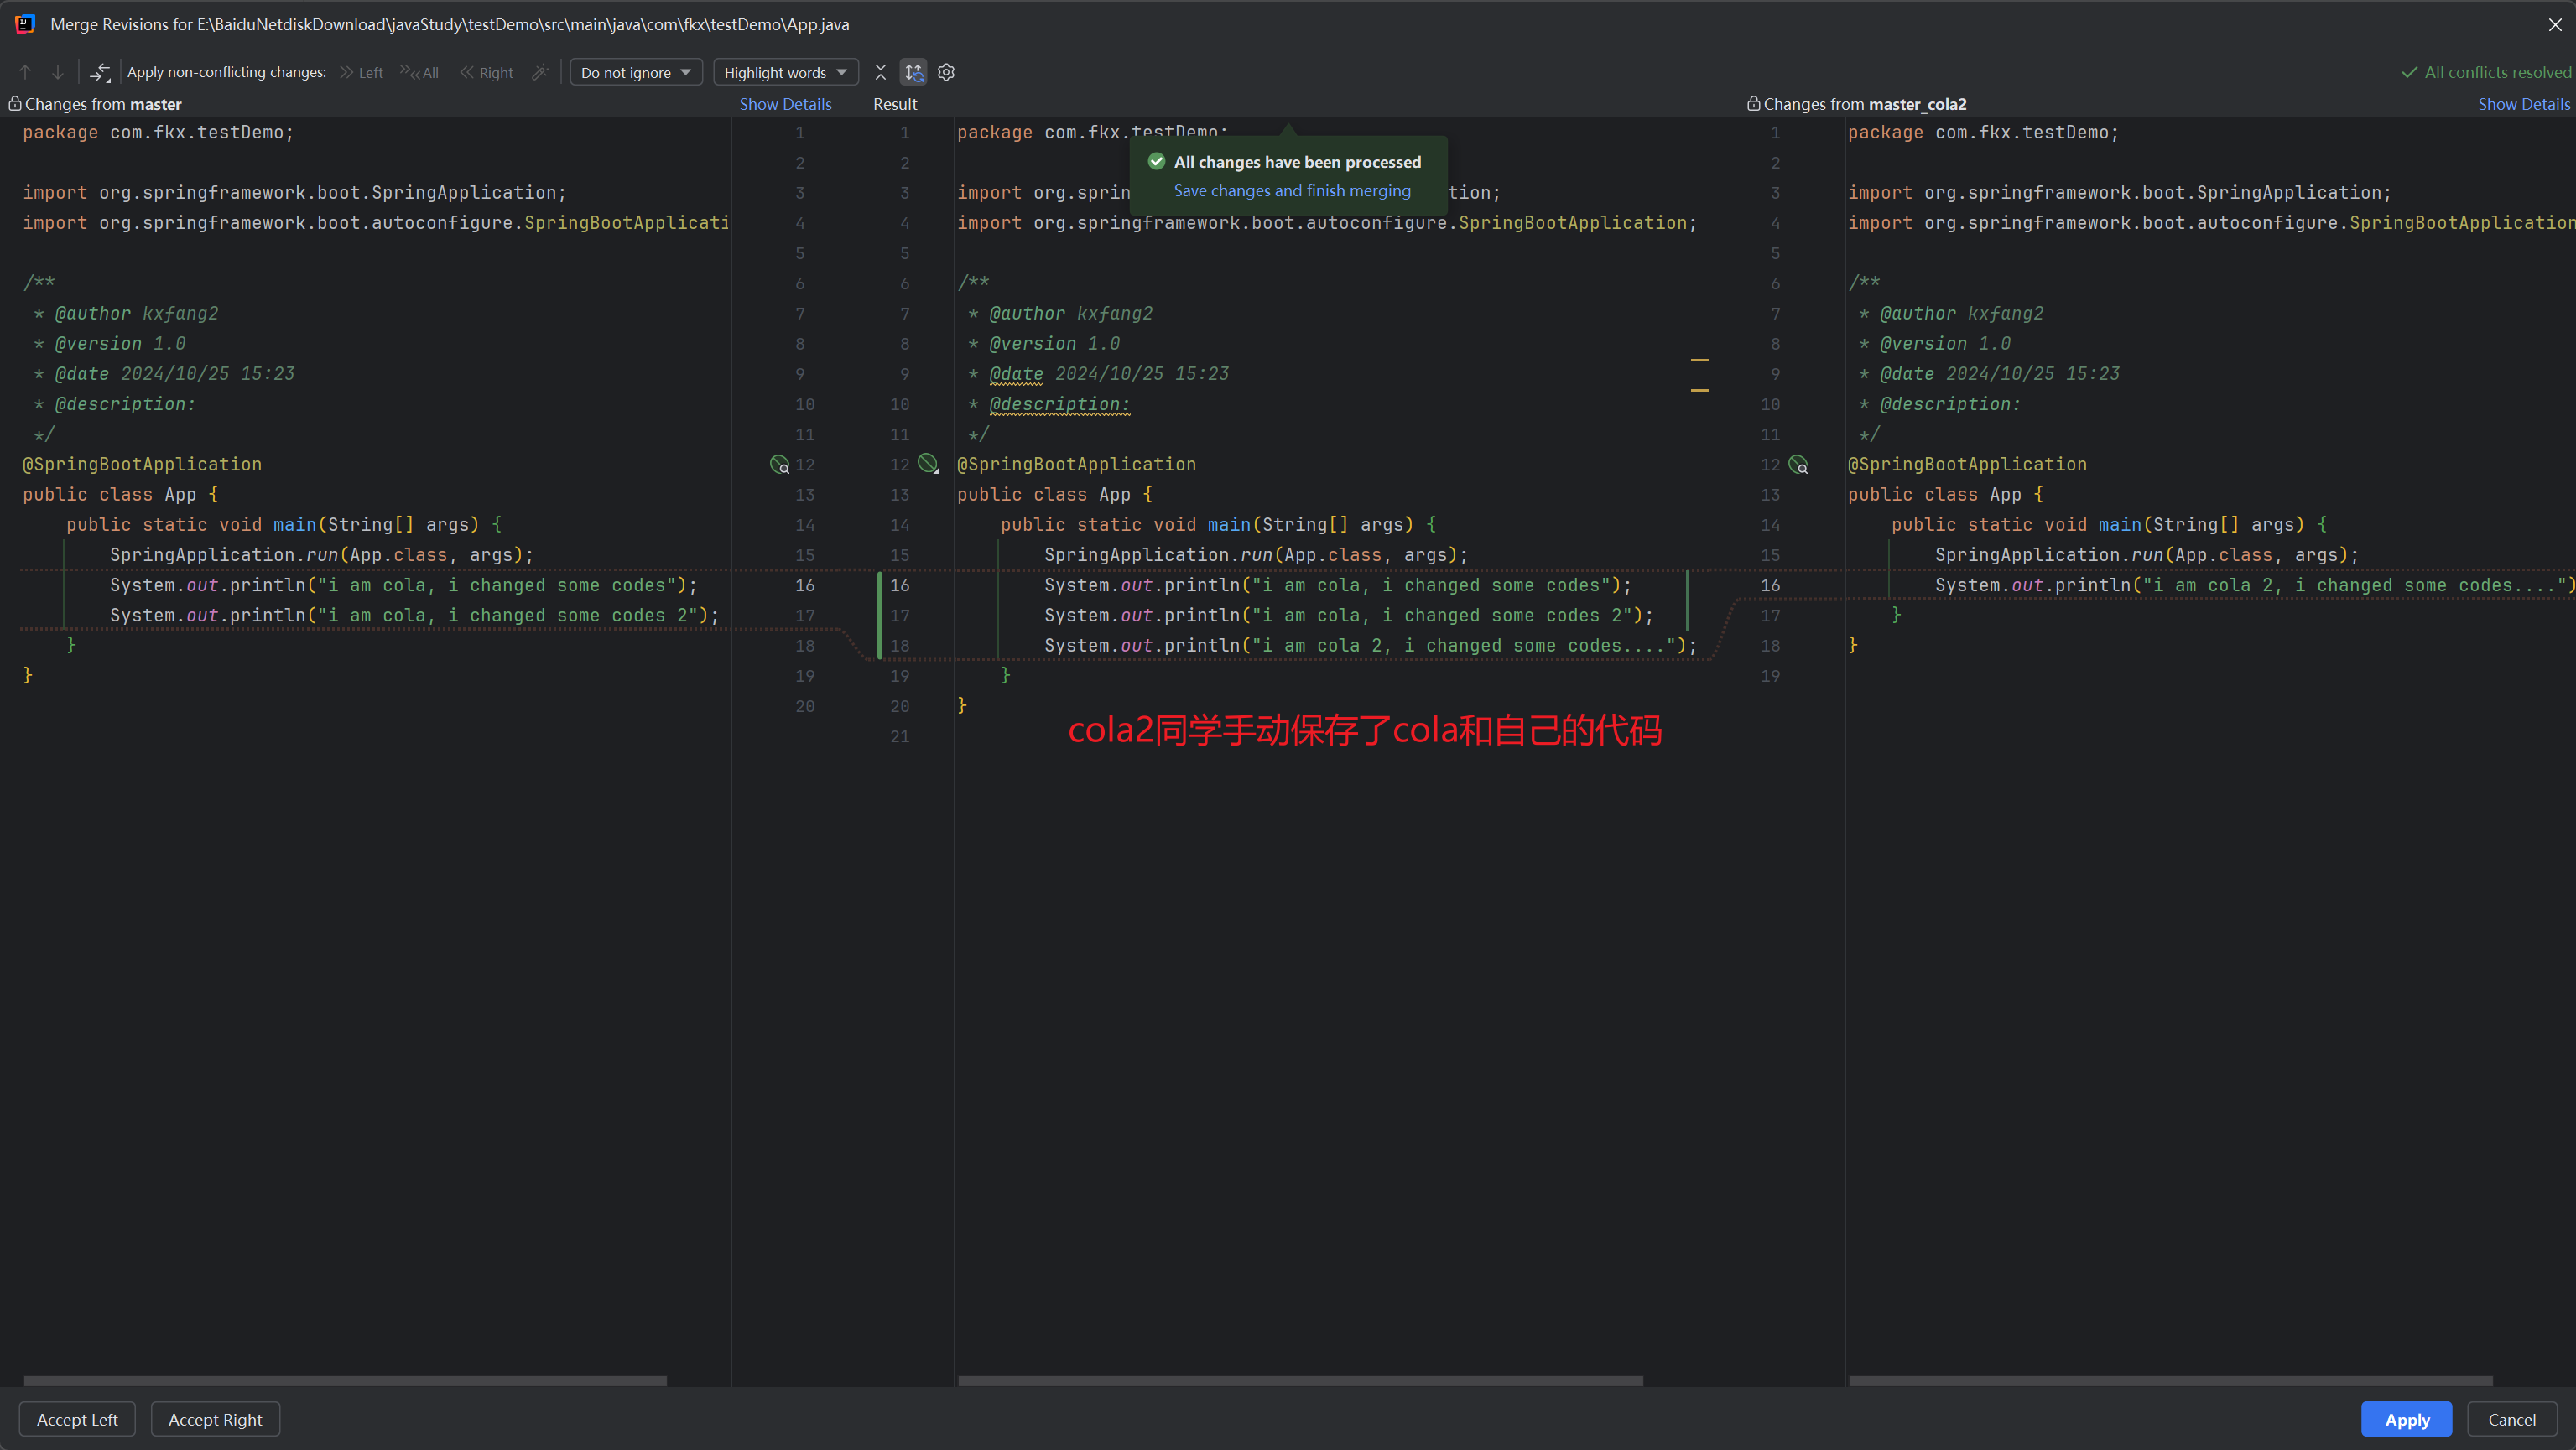The width and height of the screenshot is (2576, 1450).
Task: Apply non-conflicting changes from Left
Action: [x=361, y=72]
